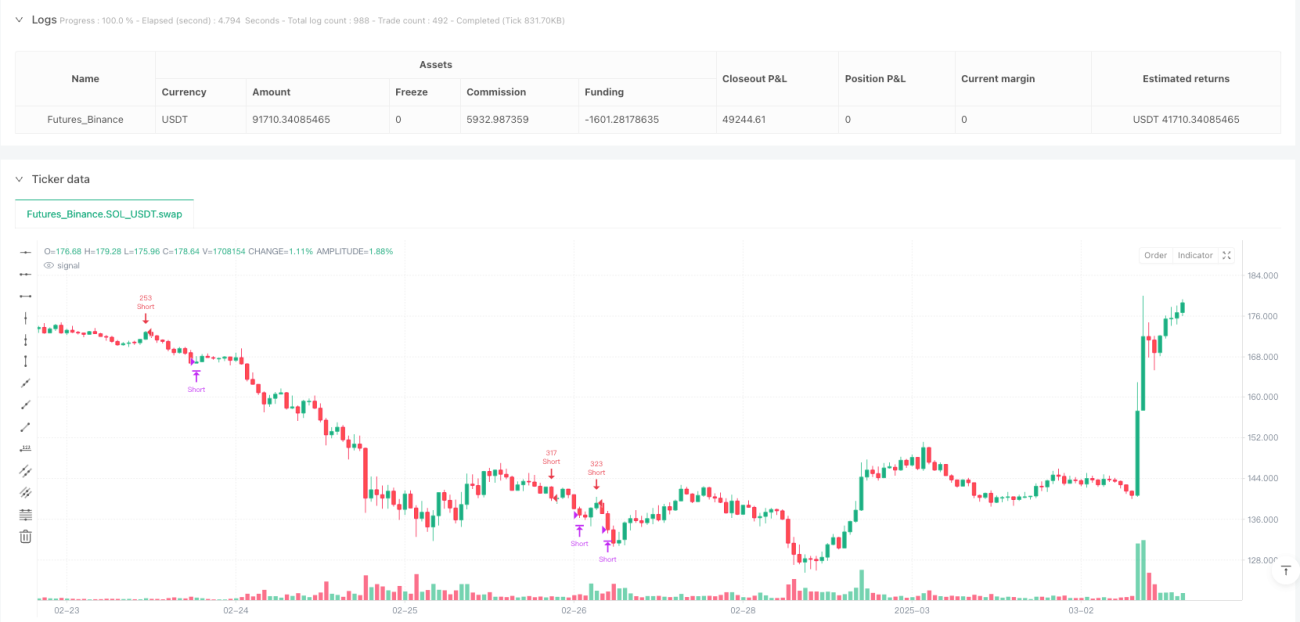This screenshot has width=1300, height=622.
Task: Click the 317 Short signal marker
Action: tap(551, 464)
